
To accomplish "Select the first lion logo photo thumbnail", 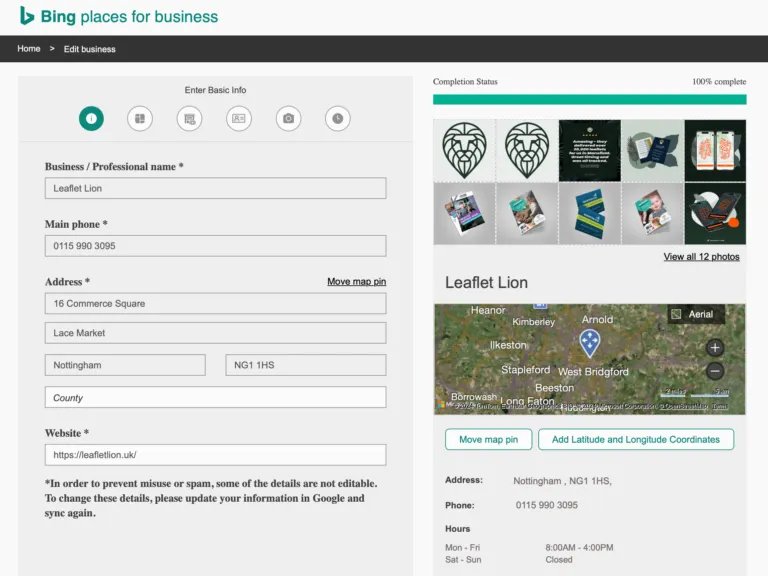I will (464, 151).
